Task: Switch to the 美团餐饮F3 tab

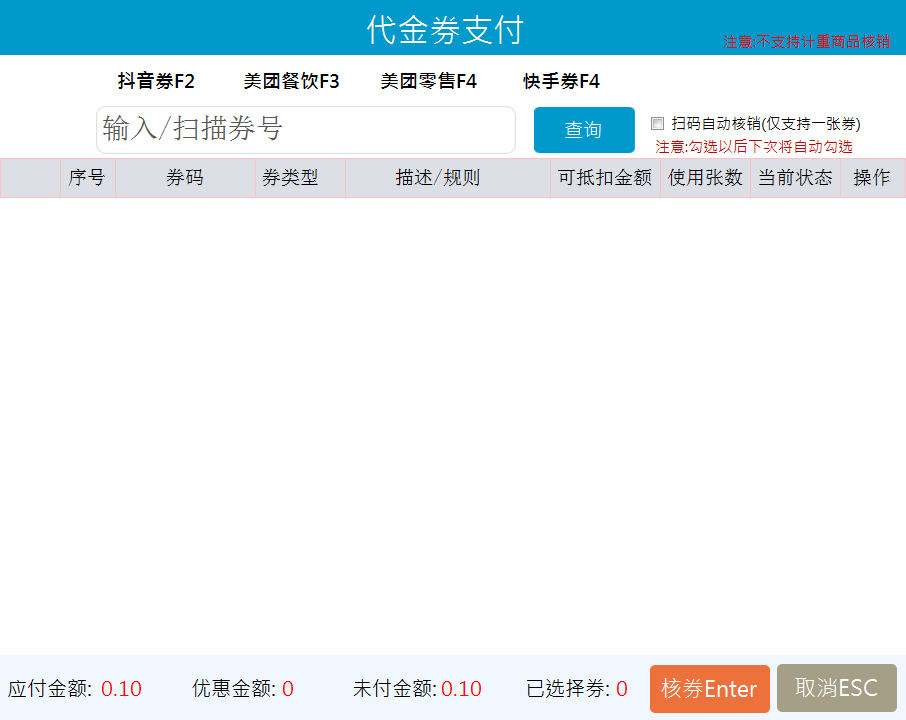Action: [x=291, y=81]
